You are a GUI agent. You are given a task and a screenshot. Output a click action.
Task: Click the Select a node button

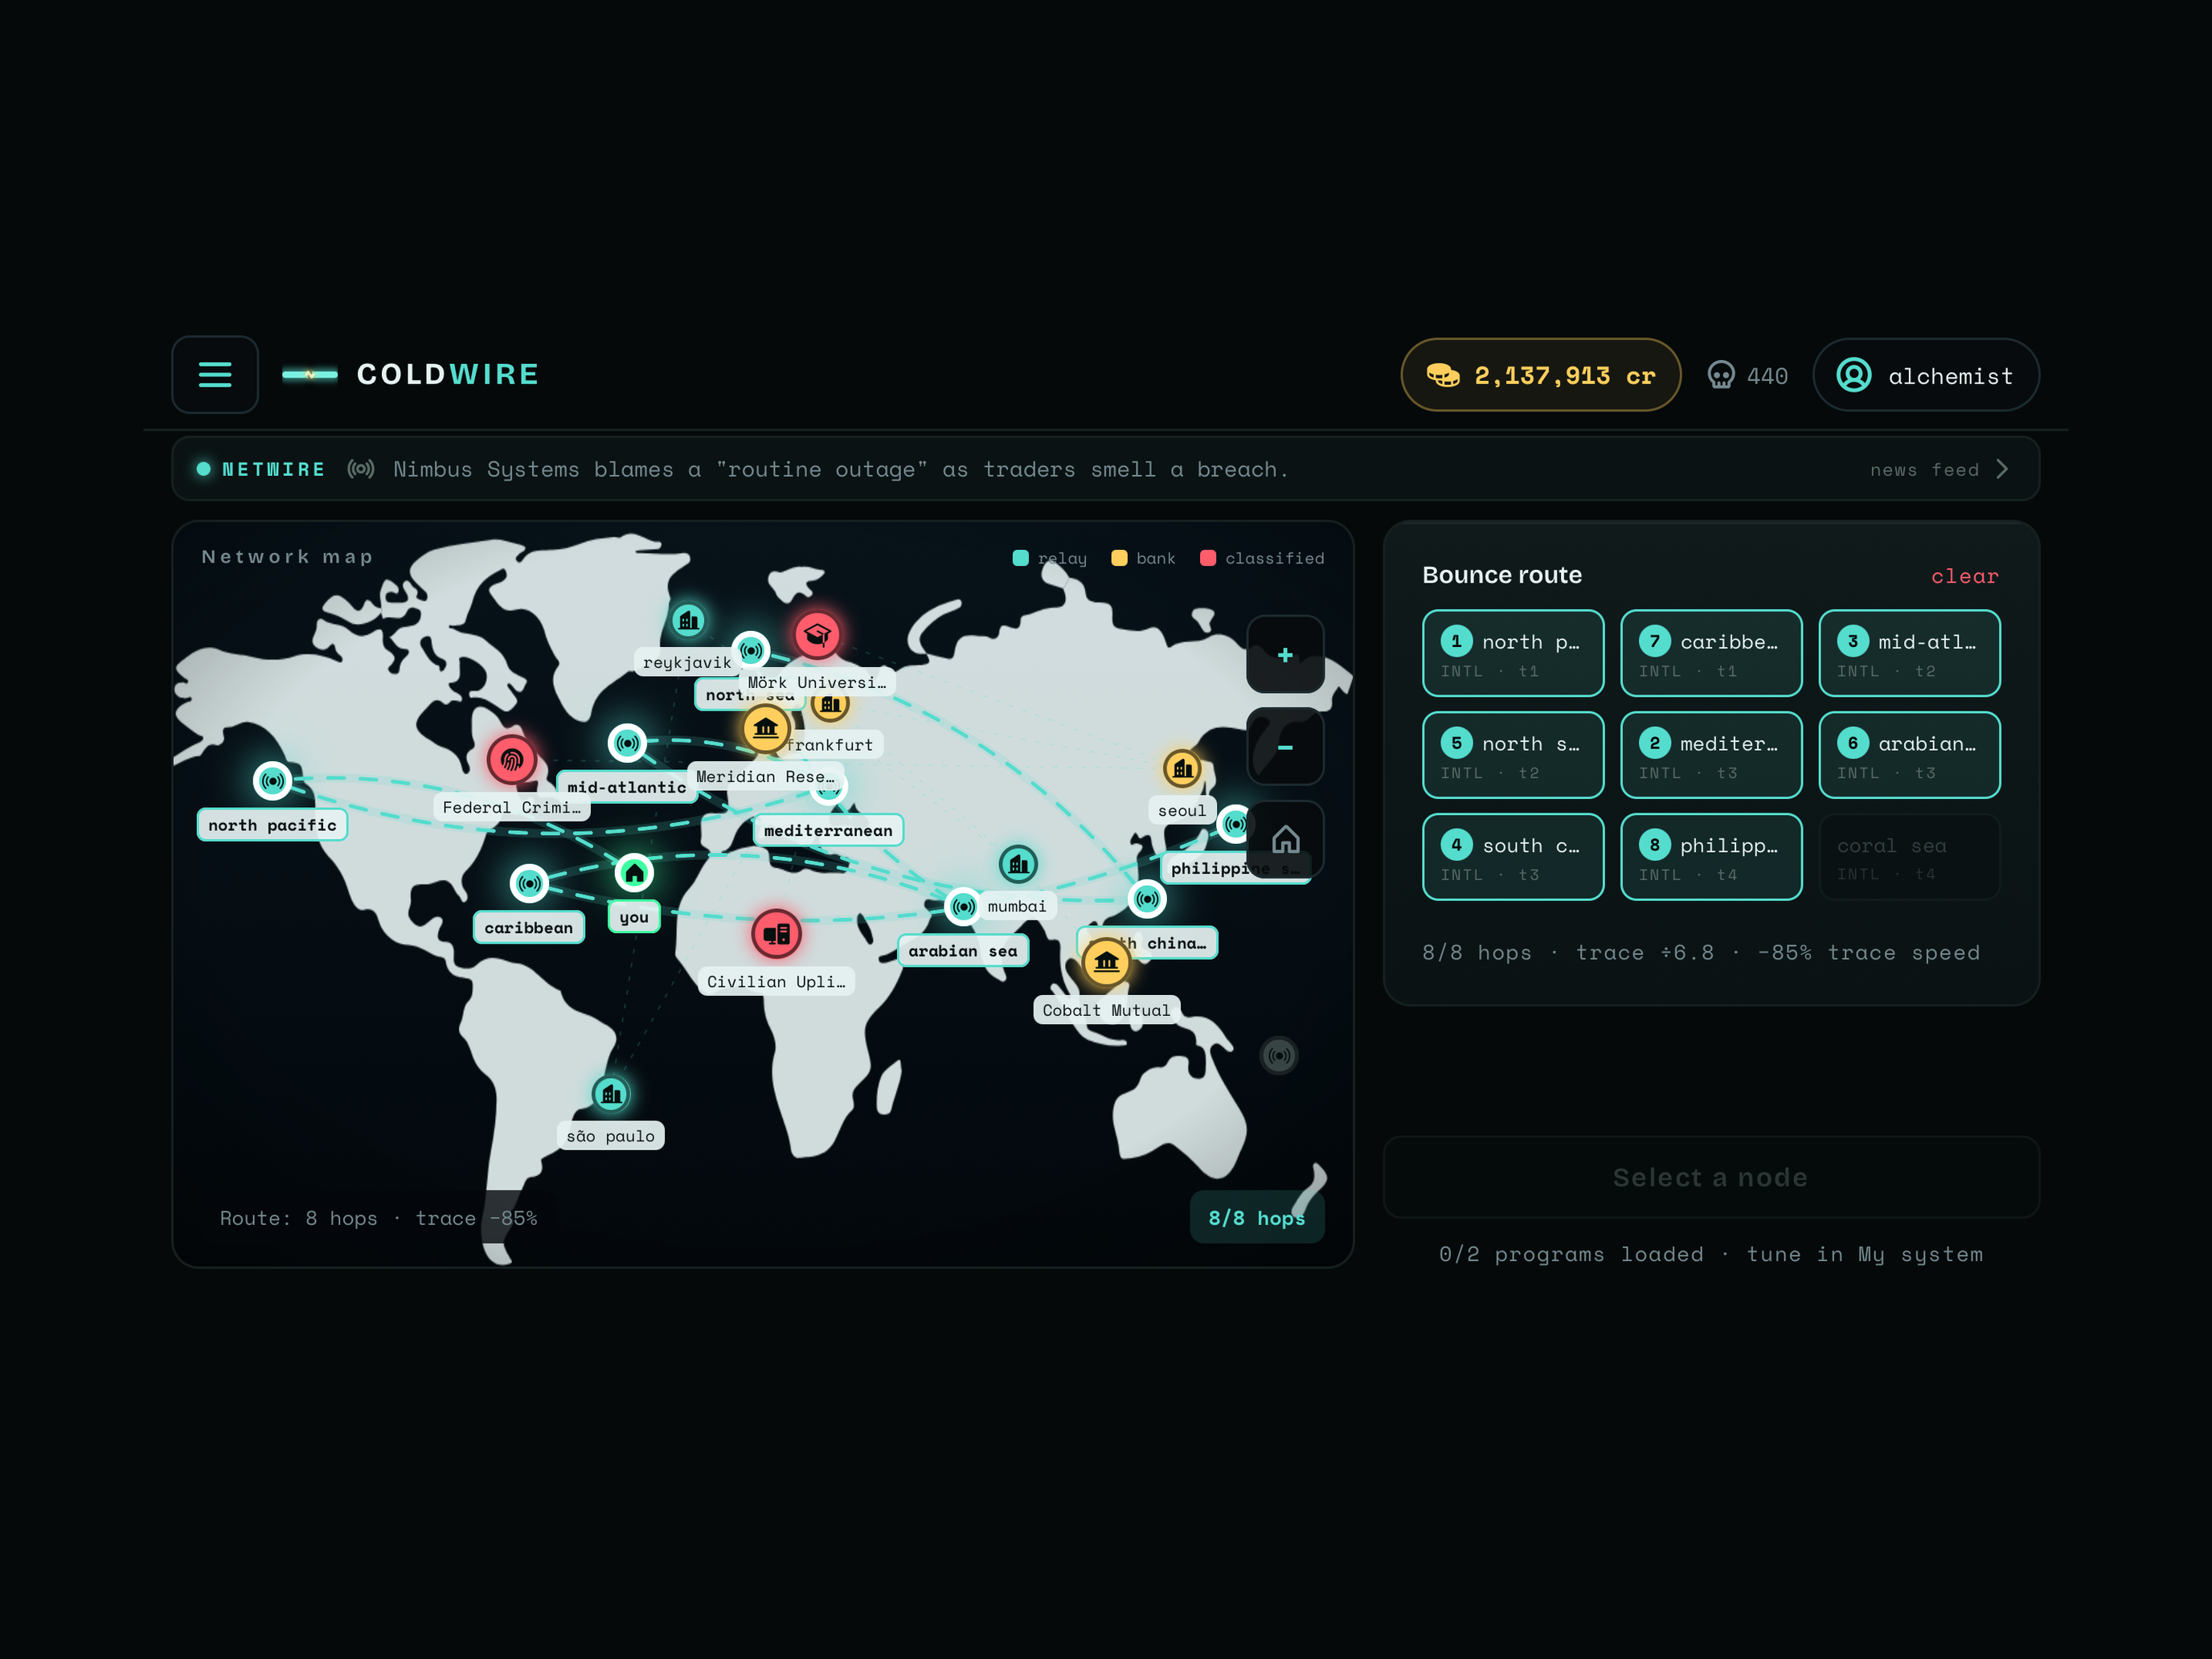coord(1711,1177)
